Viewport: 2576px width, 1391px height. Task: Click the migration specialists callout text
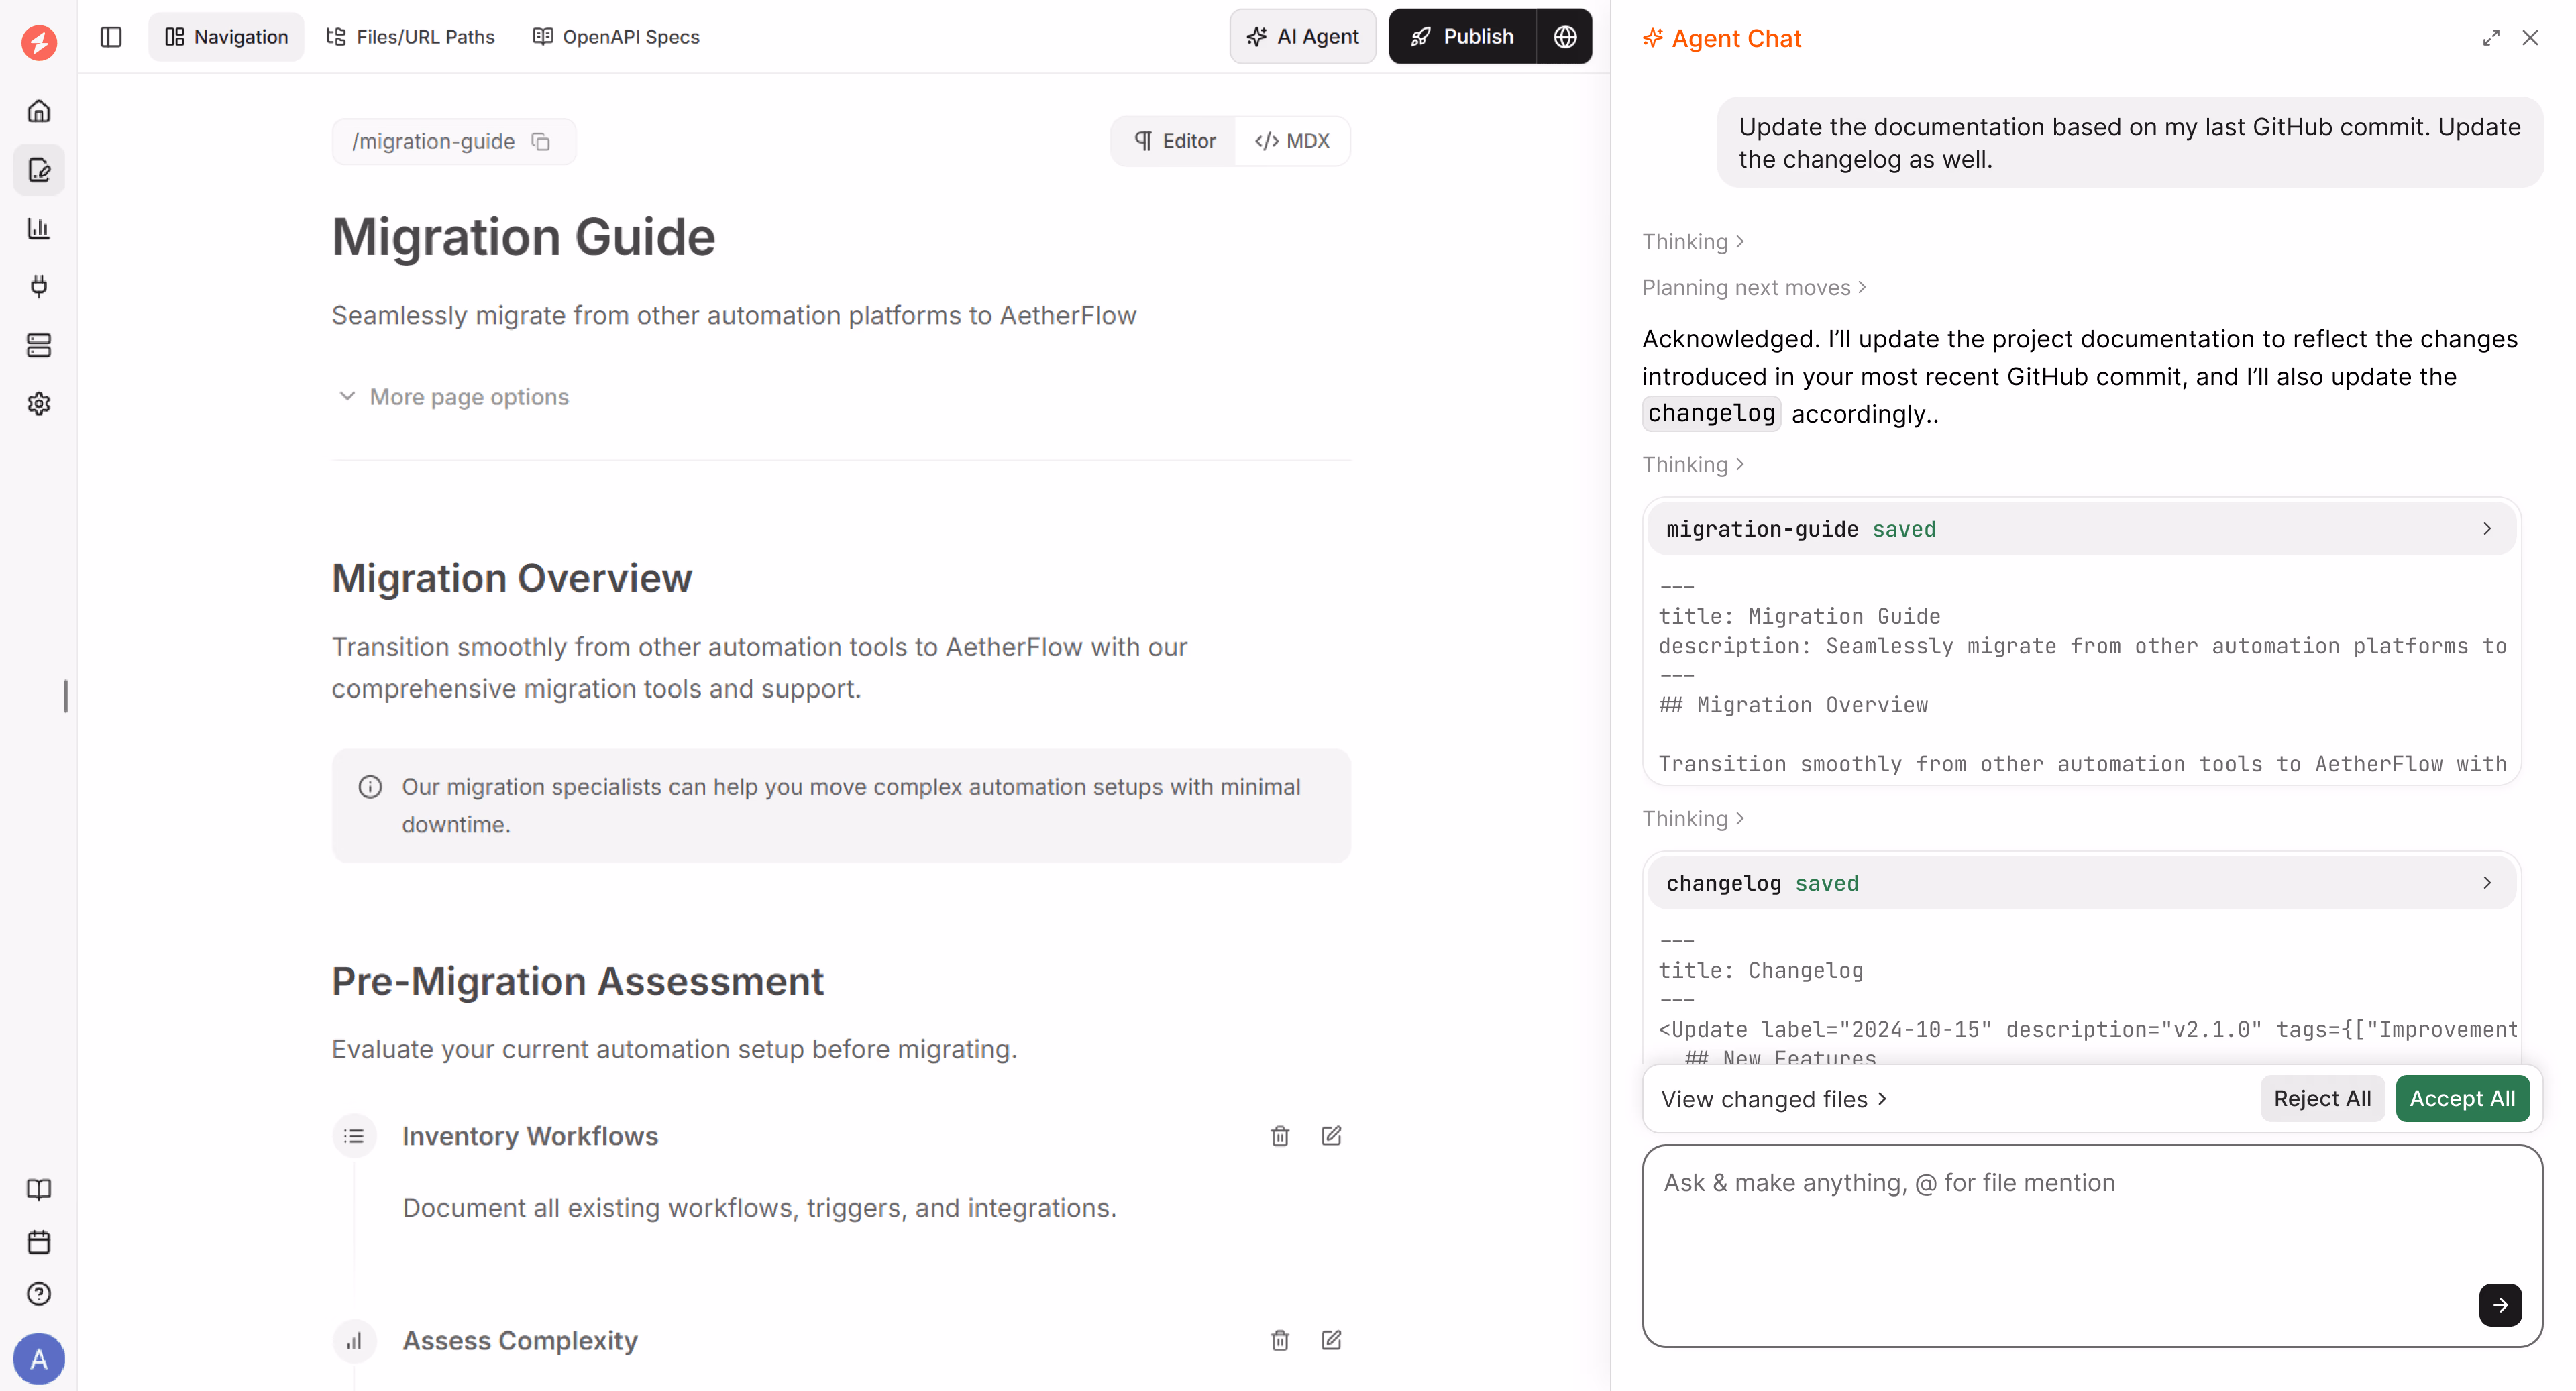(851, 806)
